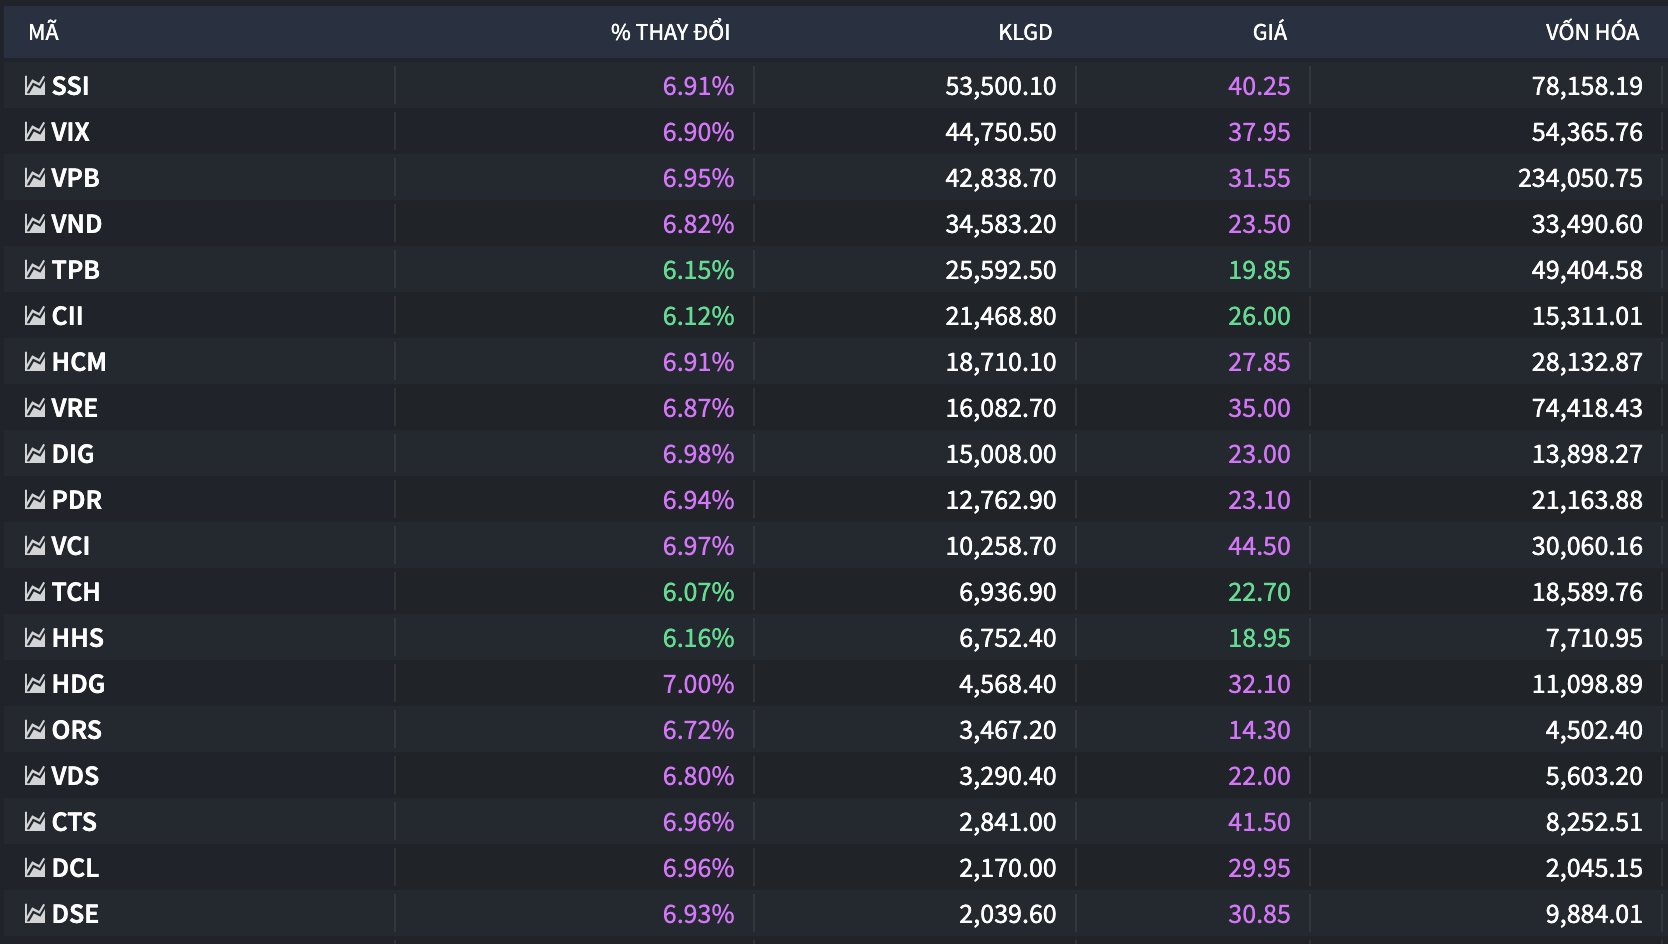
Task: Open the chart icon beside DSE
Action: (x=35, y=914)
